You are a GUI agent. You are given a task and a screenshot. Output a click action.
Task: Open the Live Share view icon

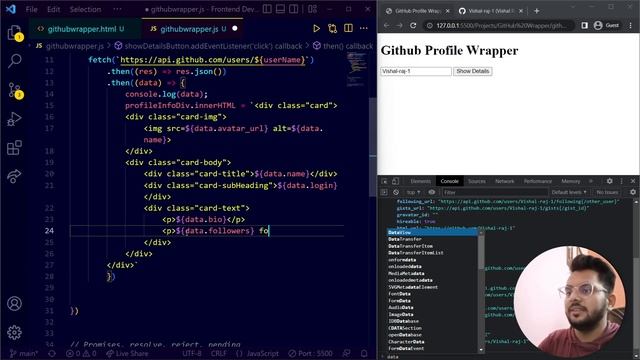14,176
